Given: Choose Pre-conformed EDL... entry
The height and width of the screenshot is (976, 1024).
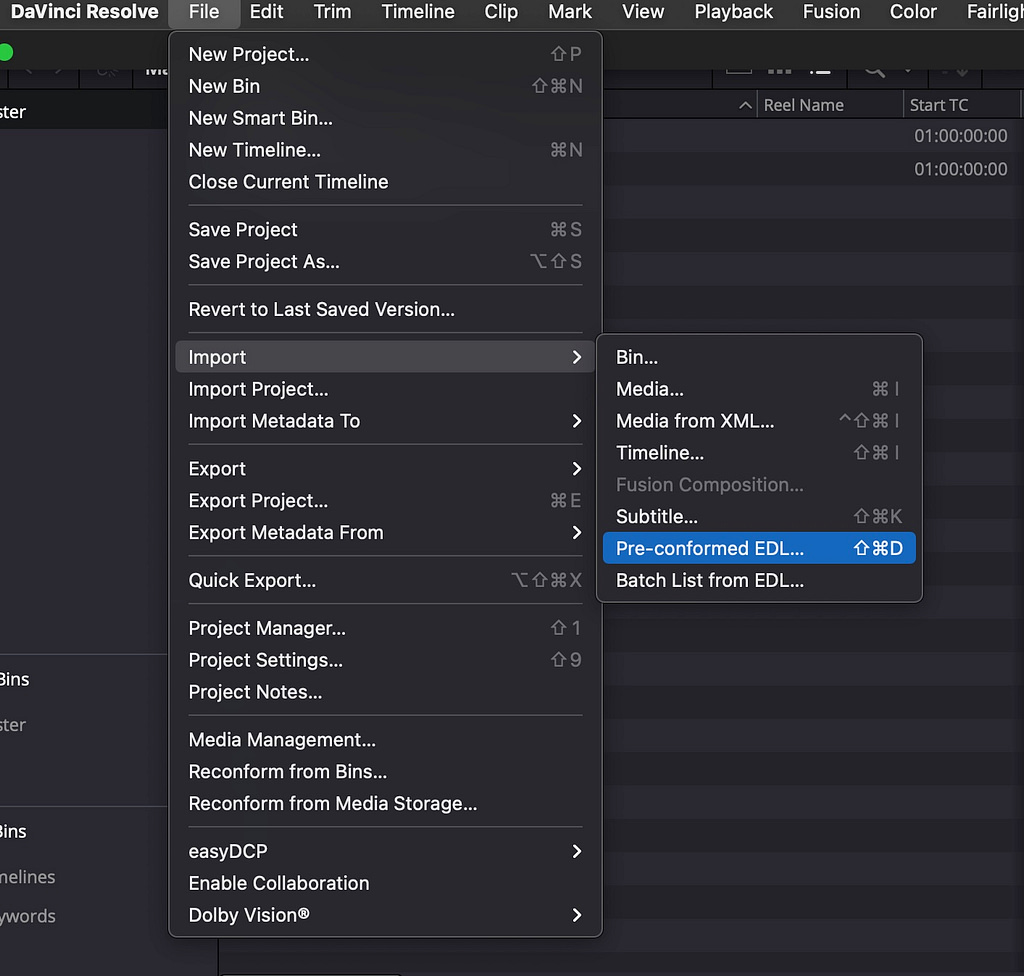Looking at the screenshot, I should pos(759,548).
